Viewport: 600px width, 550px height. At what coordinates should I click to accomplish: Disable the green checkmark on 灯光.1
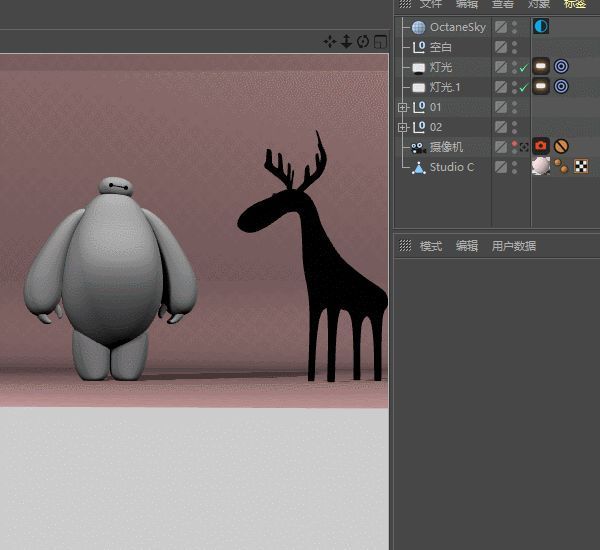coord(523,88)
